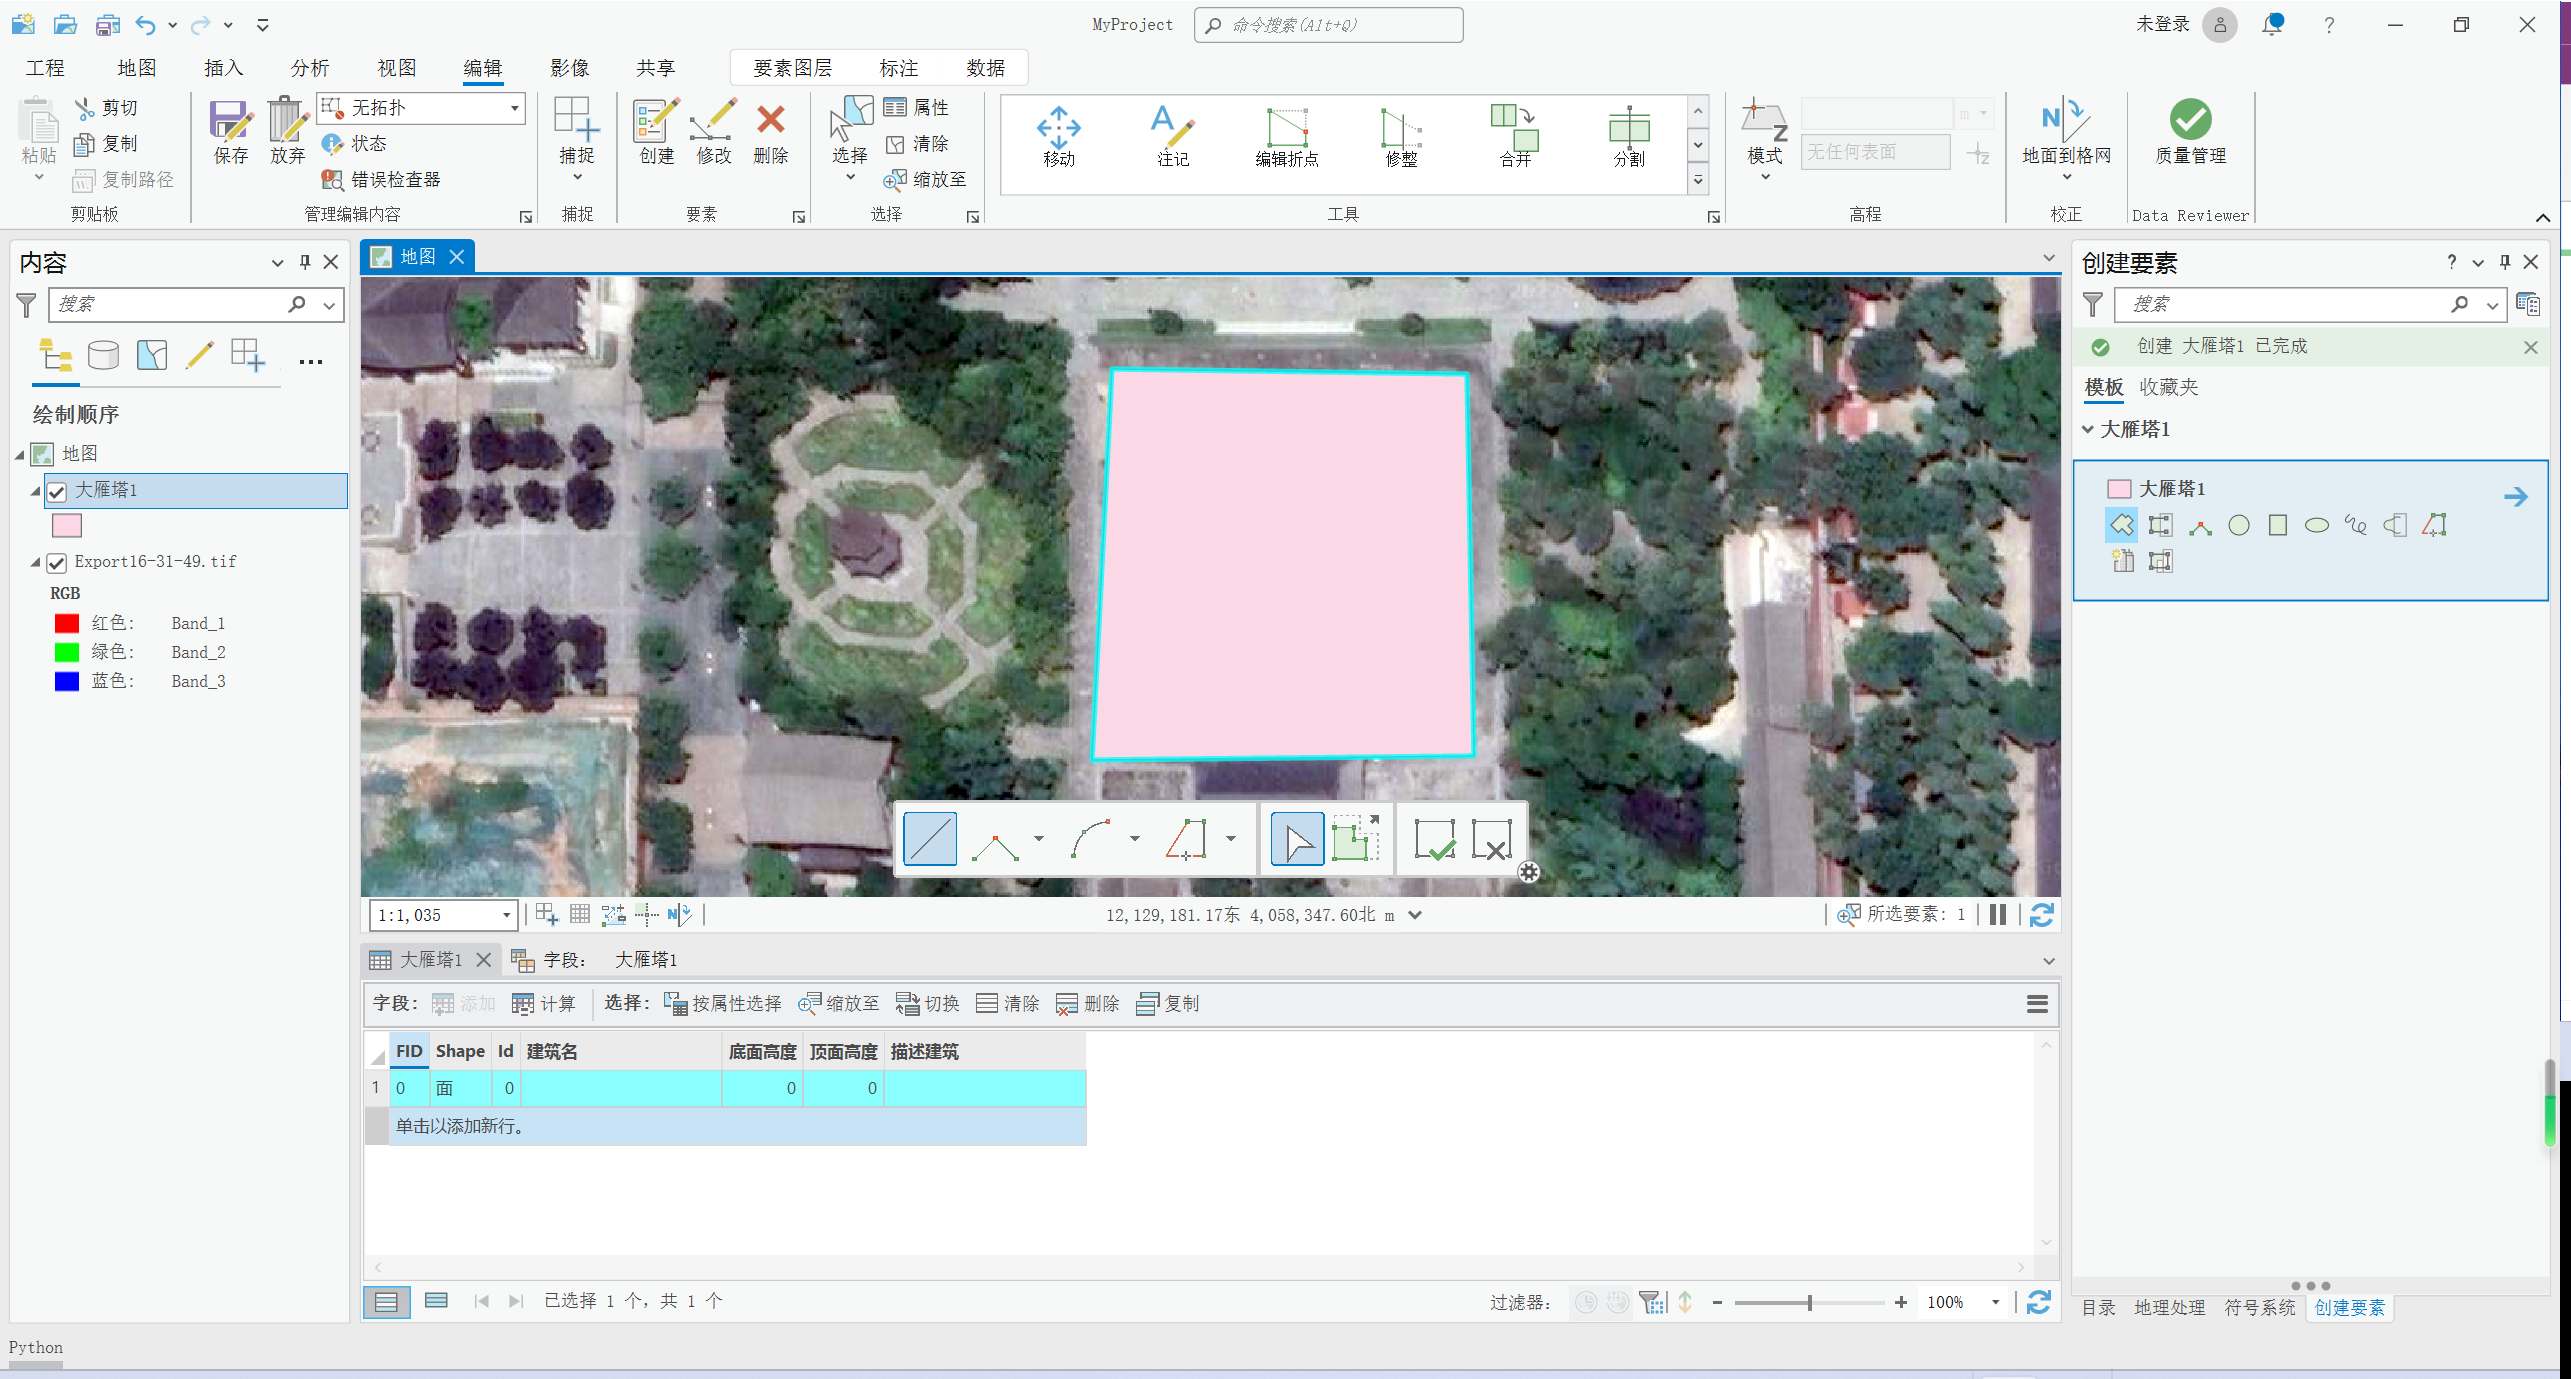Click 单击以添加新行 row

point(736,1126)
